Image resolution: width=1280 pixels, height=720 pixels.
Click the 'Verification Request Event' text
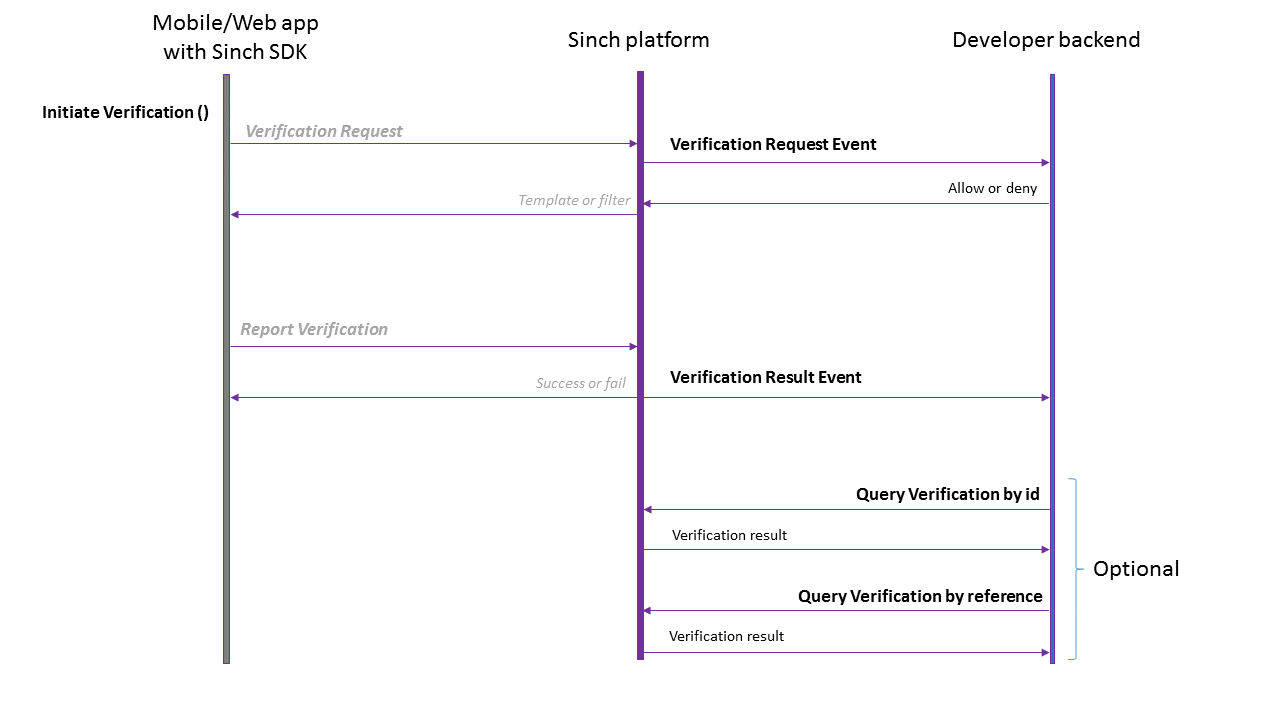(x=773, y=144)
